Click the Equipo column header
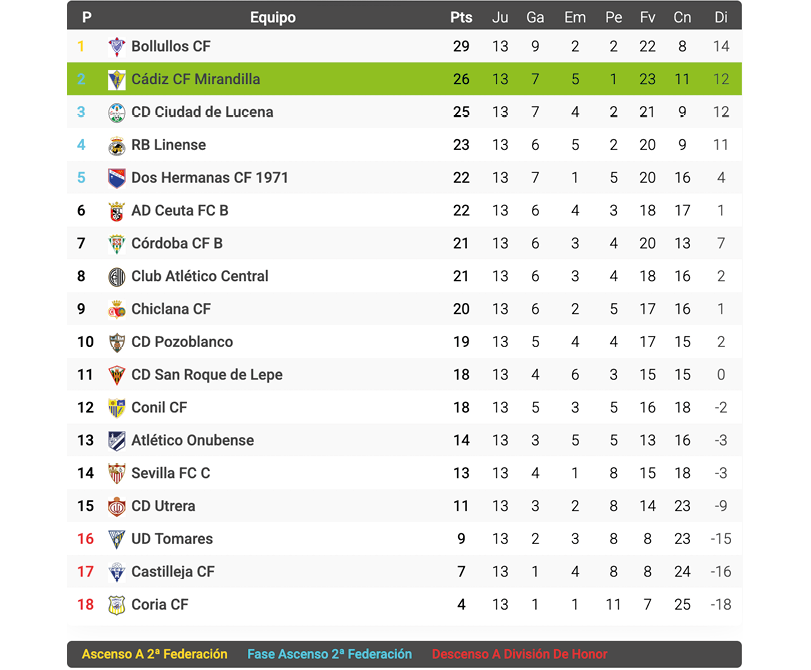 [273, 17]
